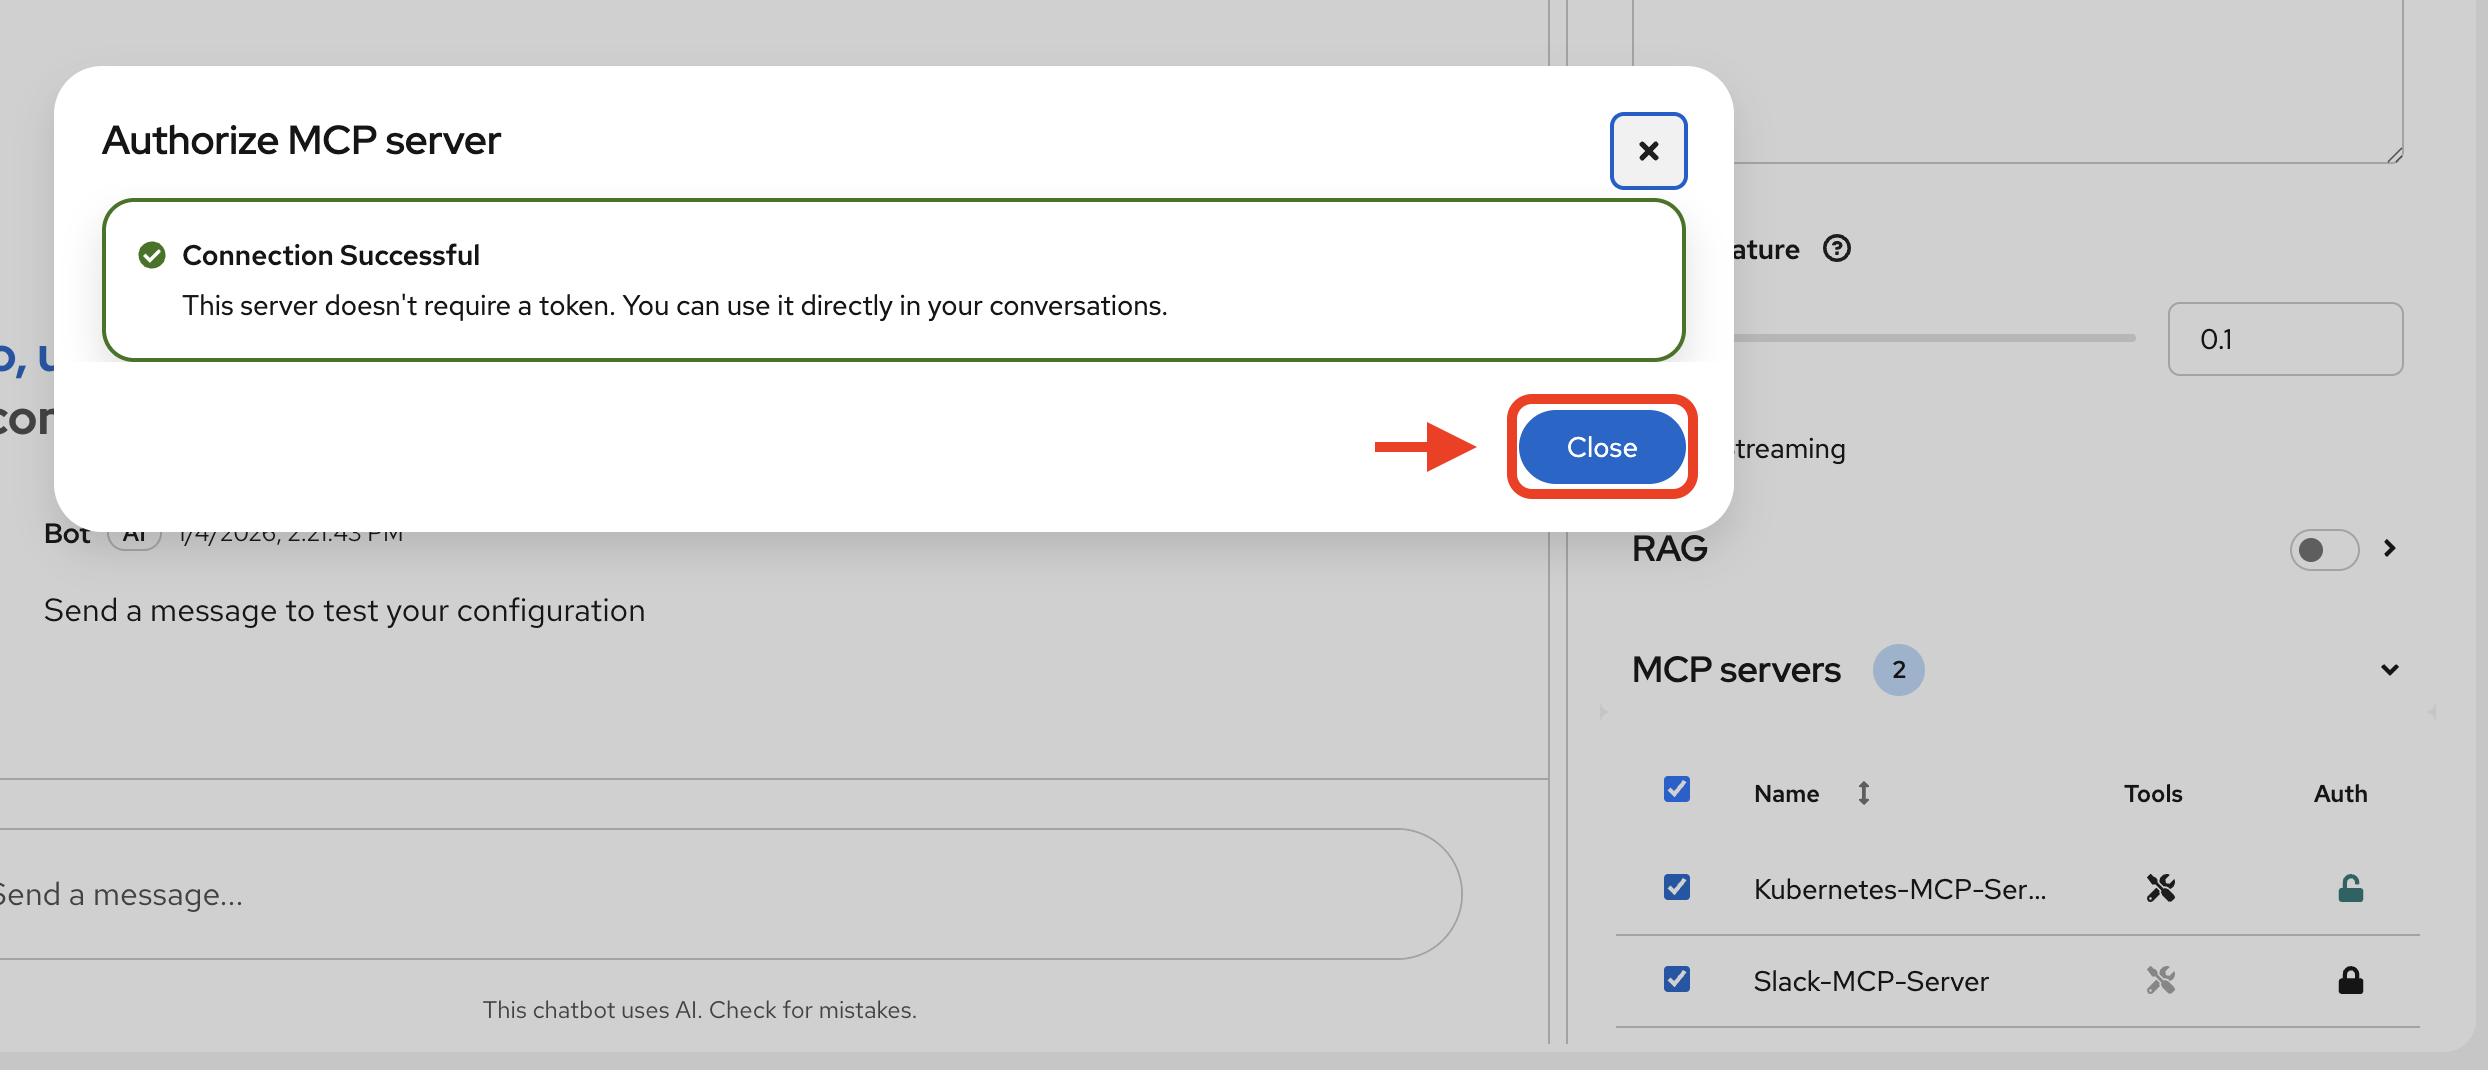Open tools for Kubernetes-MCP-Server
Image resolution: width=2488 pixels, height=1070 pixels.
2160,888
